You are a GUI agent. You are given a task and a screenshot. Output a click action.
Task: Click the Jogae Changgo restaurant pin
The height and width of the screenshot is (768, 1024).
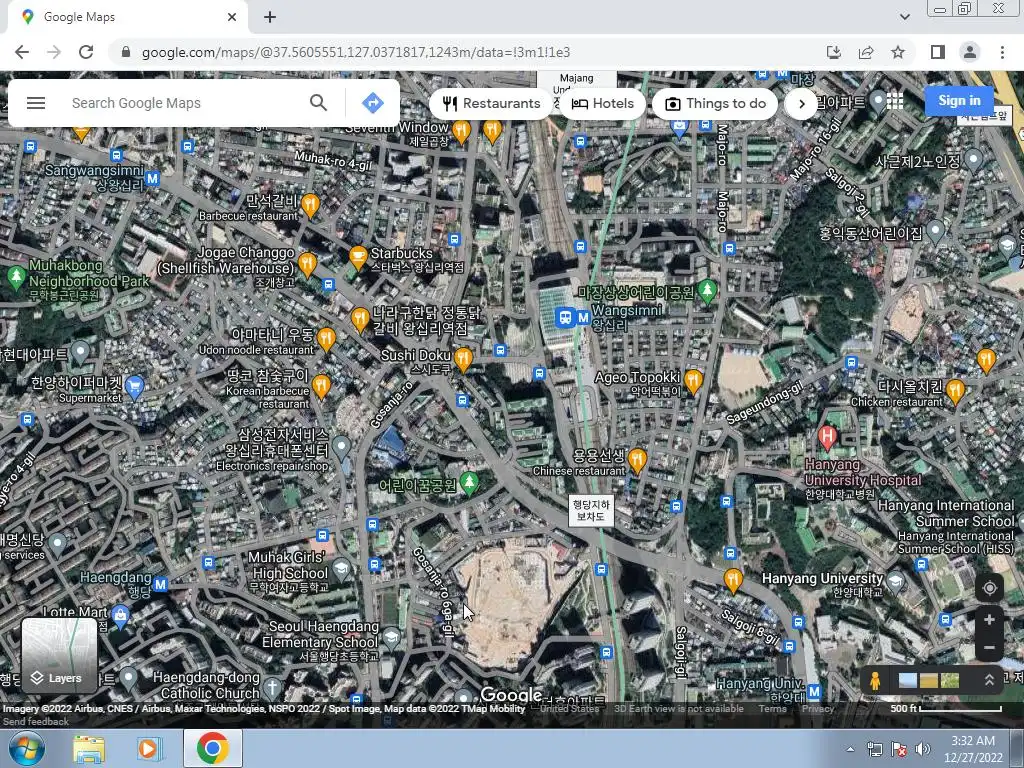pos(307,265)
